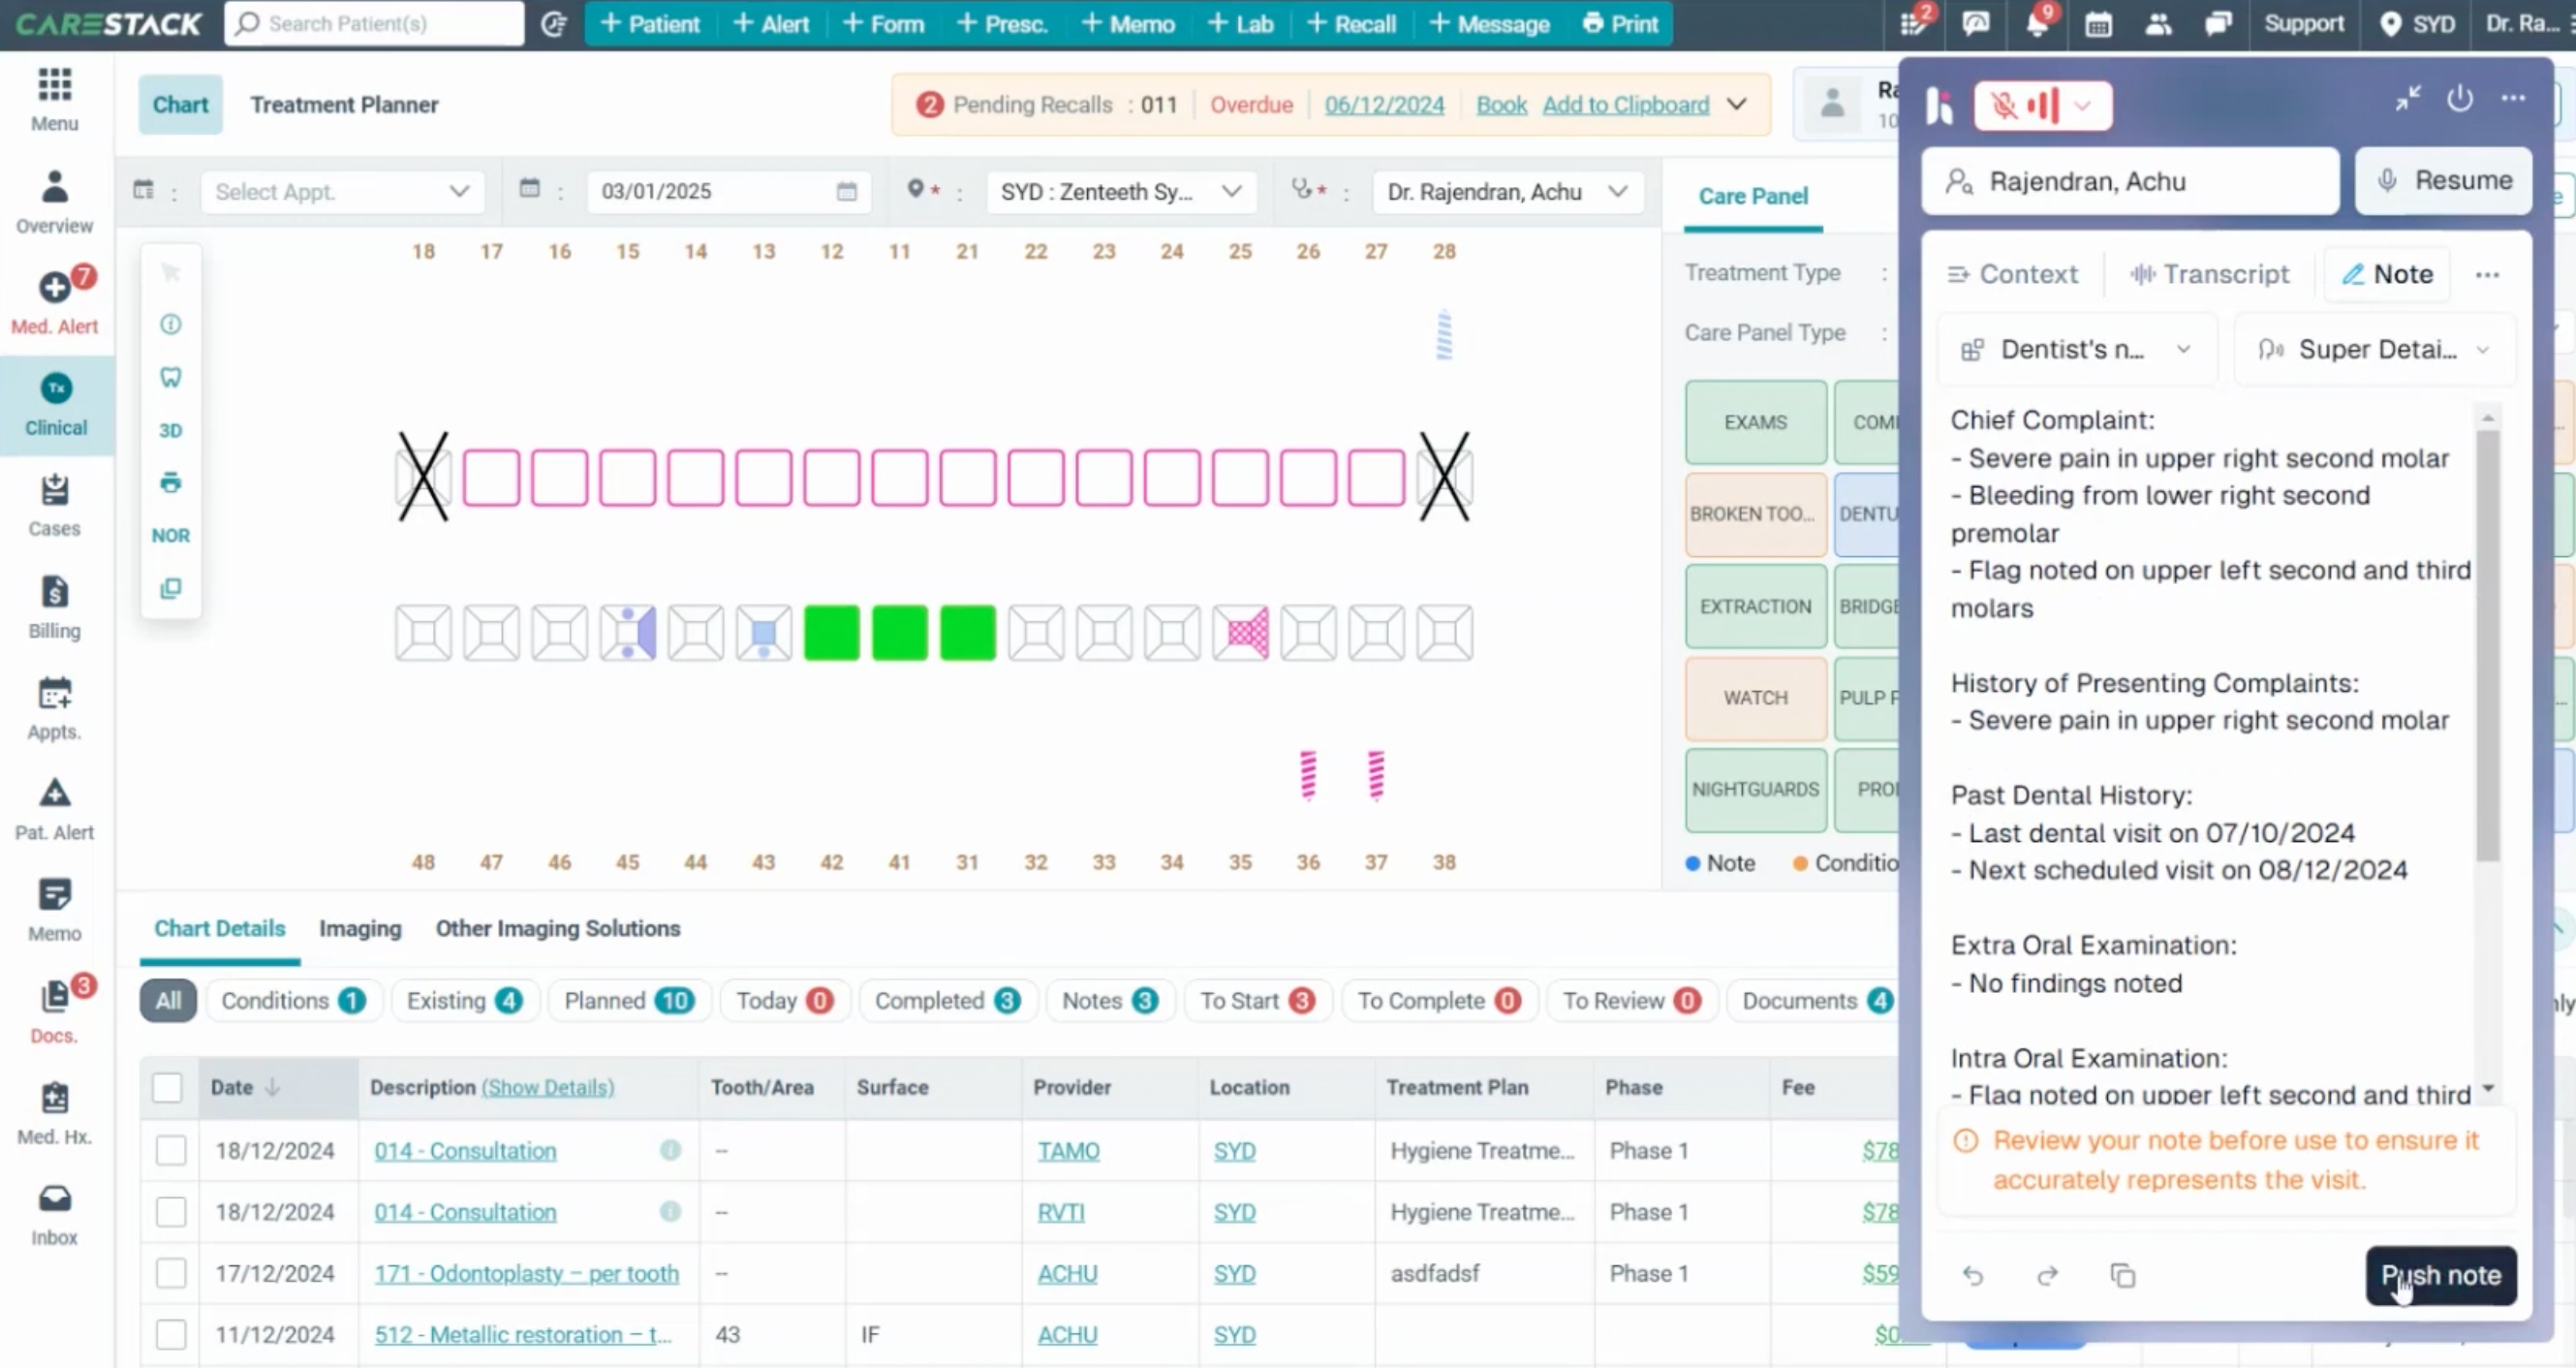Click Add to Clipboard link
The width and height of the screenshot is (2576, 1368).
pos(1626,104)
